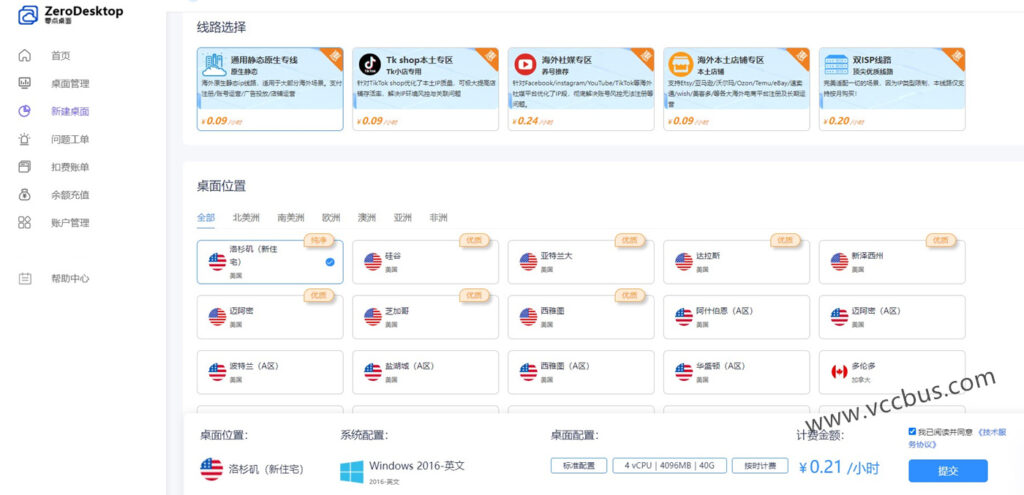The width and height of the screenshot is (1024, 495).
Task: Choose the YouTube 海外社媒专区 icon
Action: (x=524, y=65)
